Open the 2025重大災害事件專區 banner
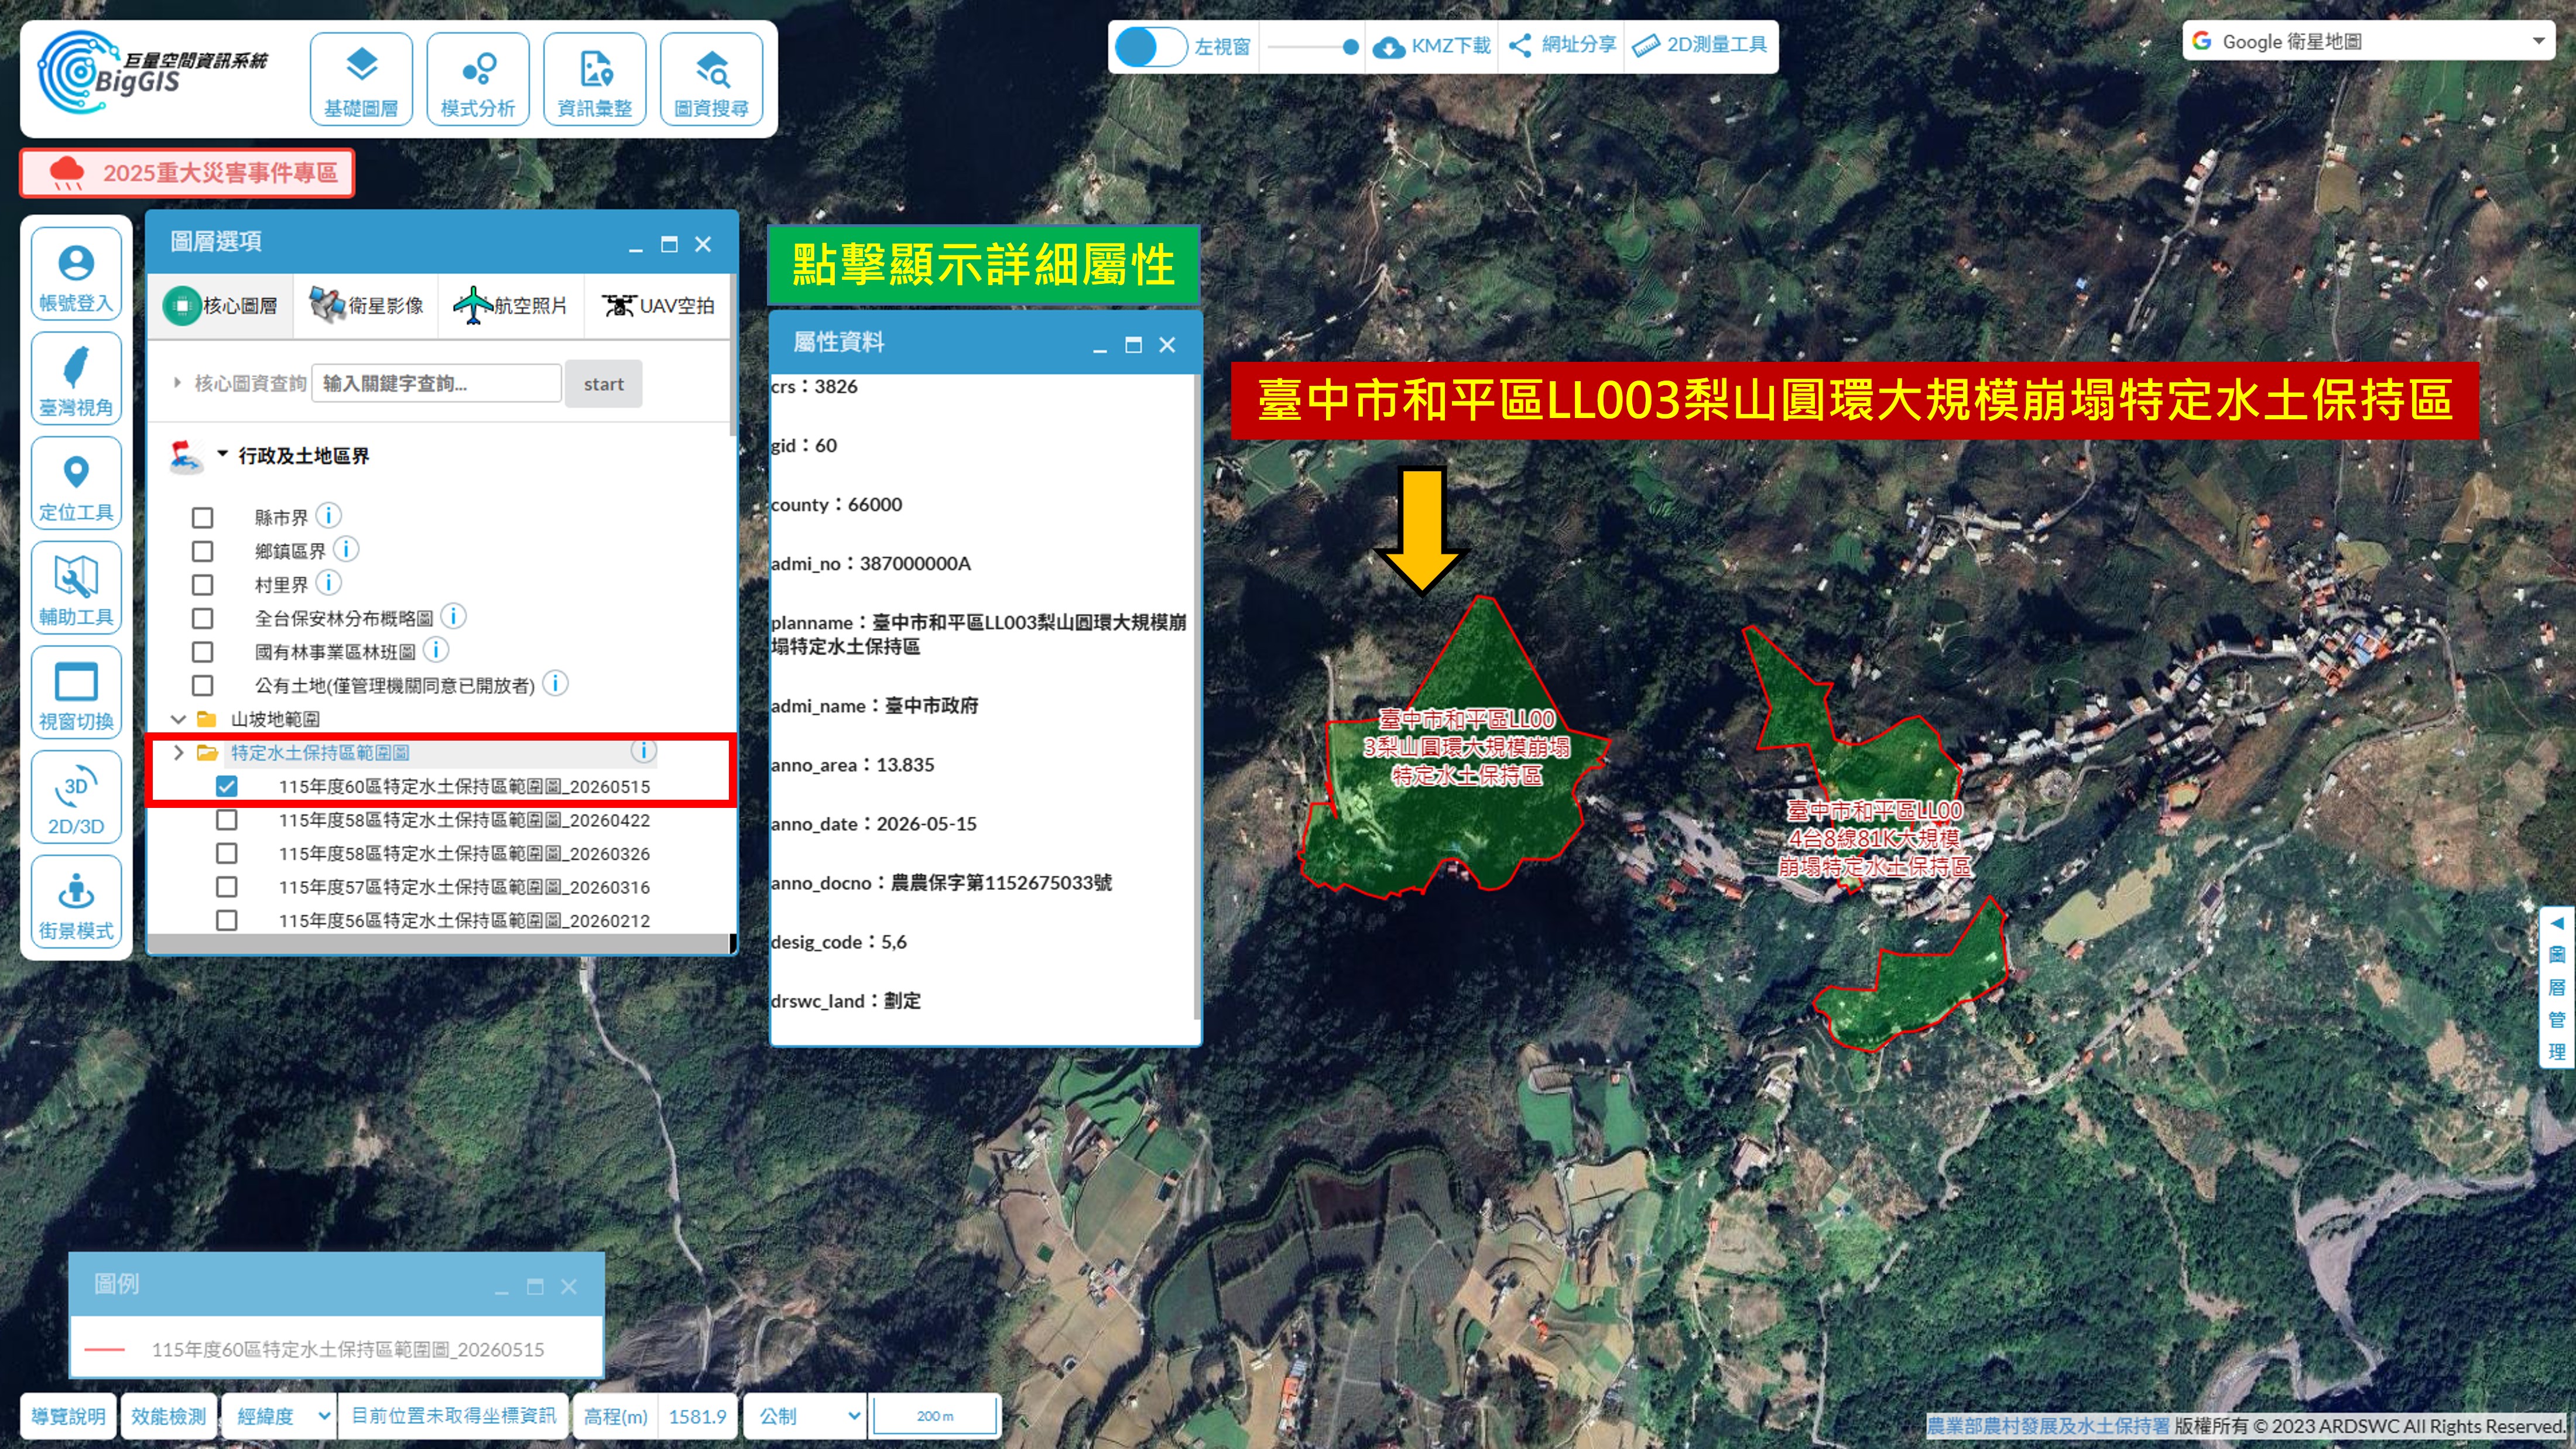This screenshot has width=2576, height=1449. coord(187,173)
